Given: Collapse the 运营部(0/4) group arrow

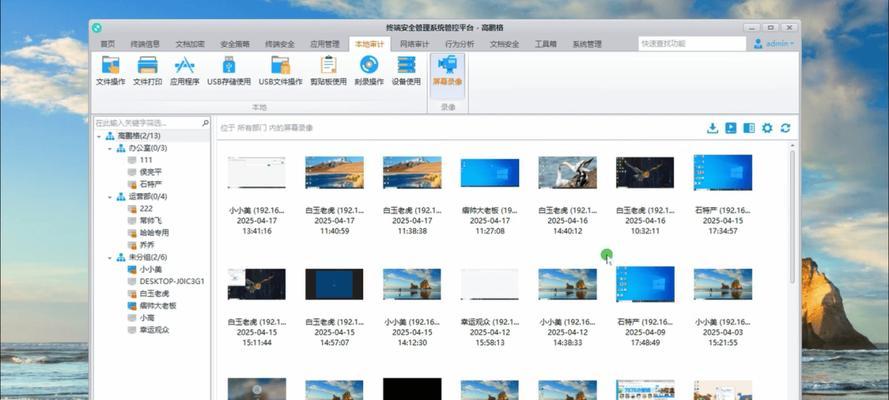Looking at the screenshot, I should (110, 197).
